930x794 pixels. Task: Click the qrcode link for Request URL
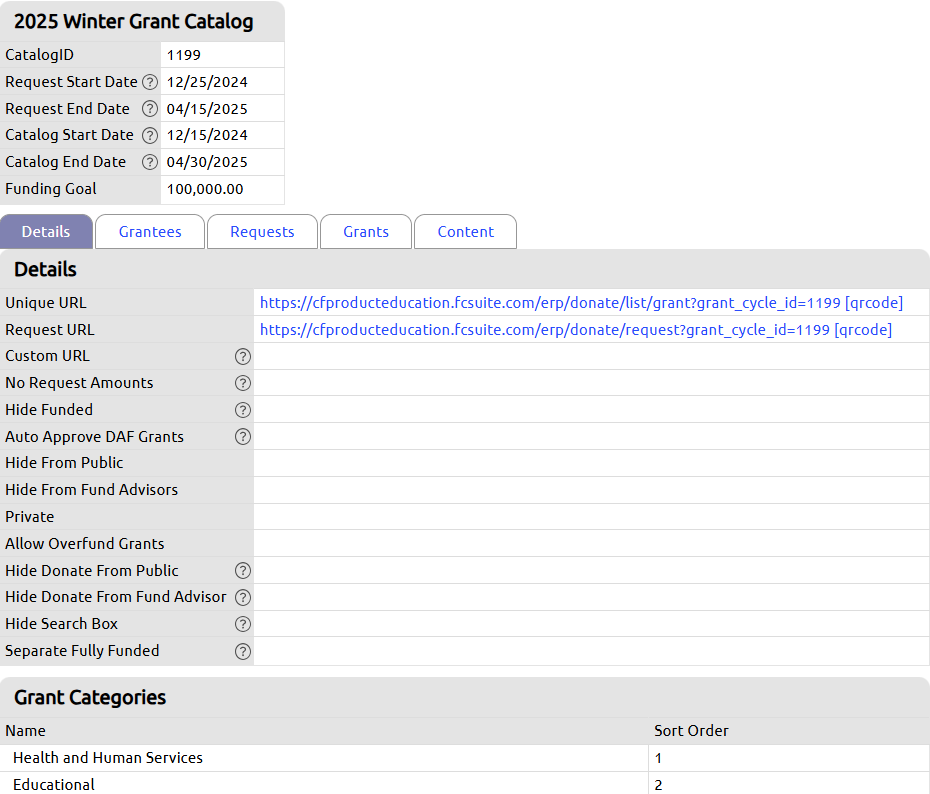click(863, 330)
